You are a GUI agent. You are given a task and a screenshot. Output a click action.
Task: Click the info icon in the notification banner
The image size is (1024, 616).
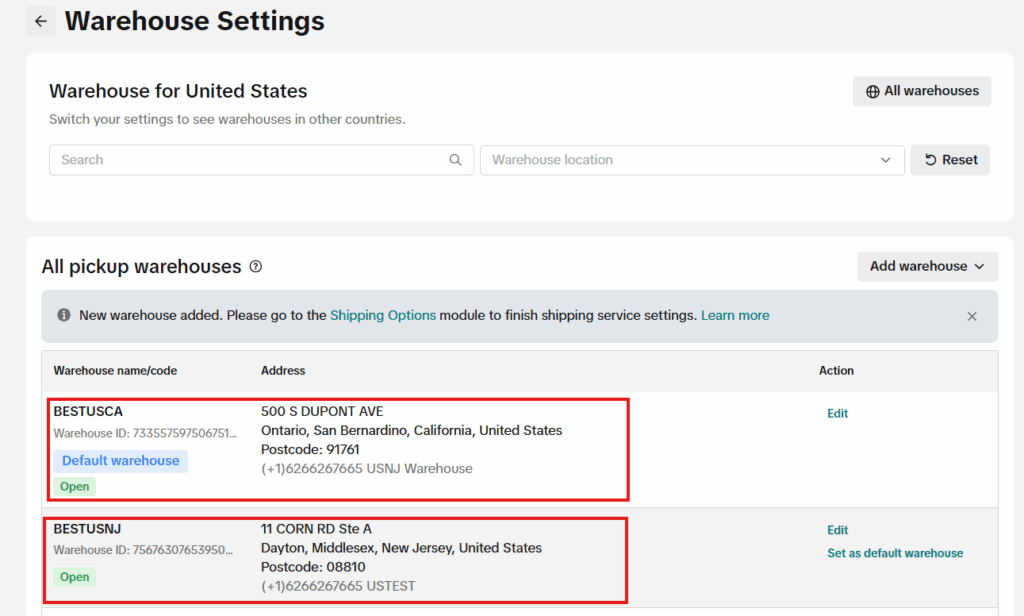coord(64,315)
